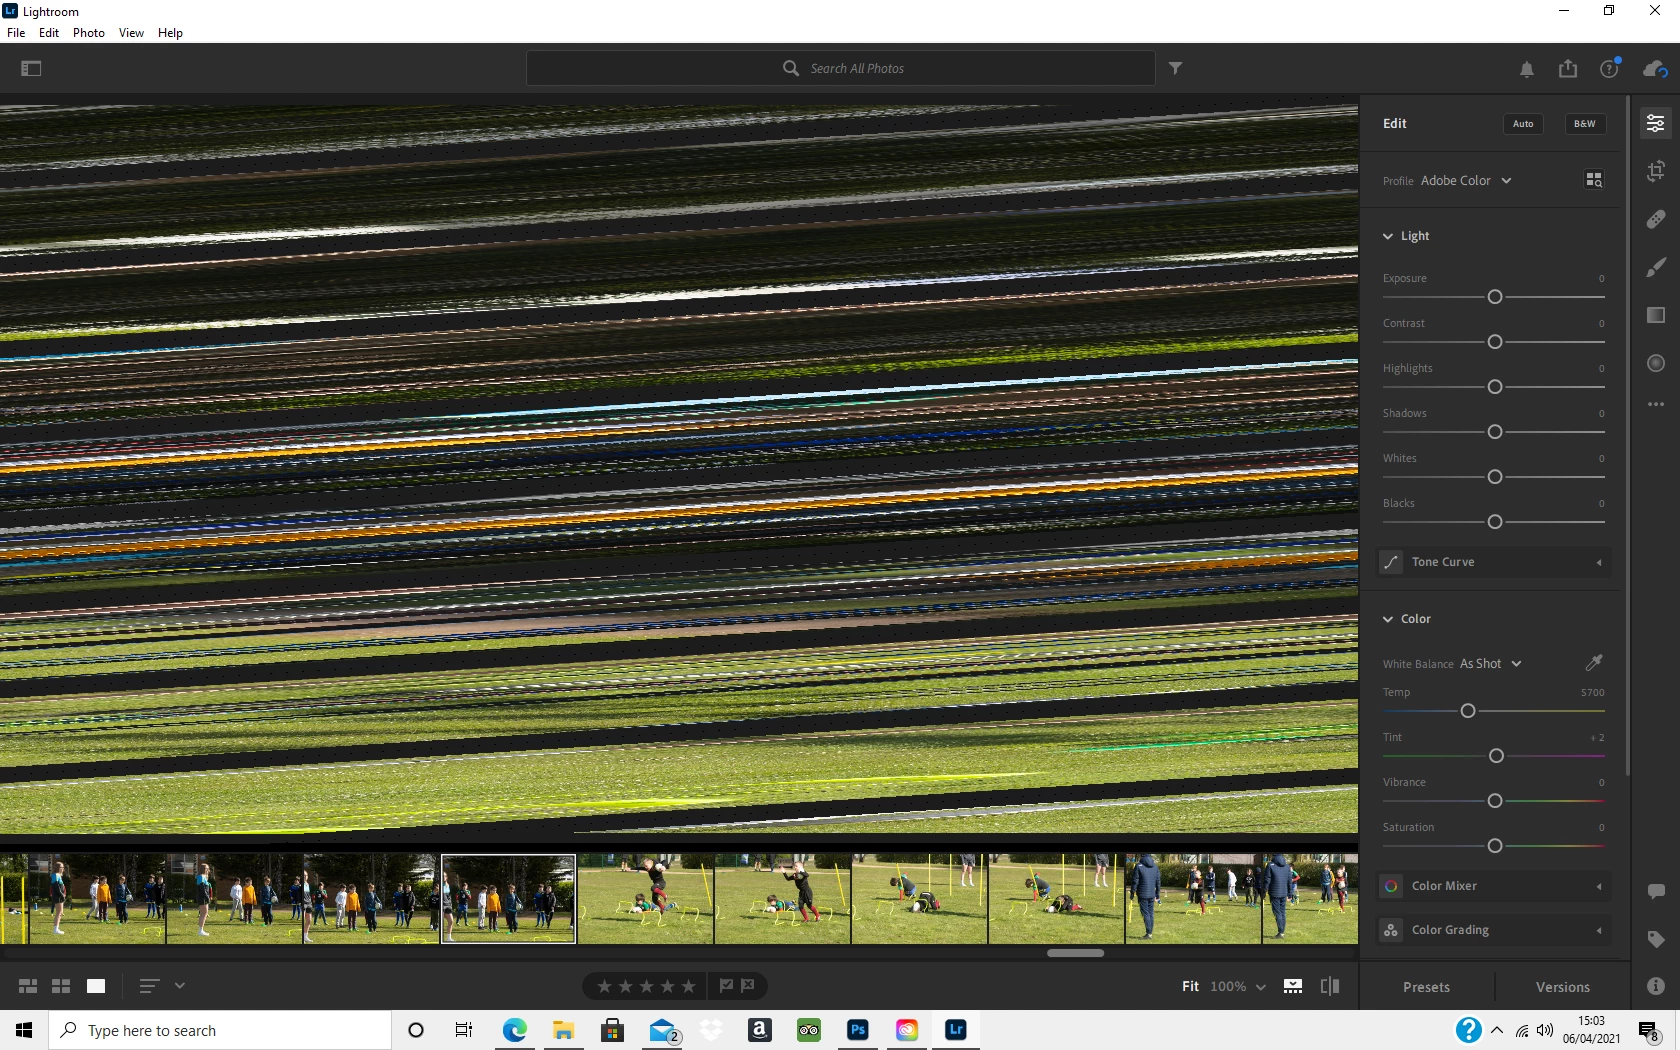Screen dimensions: 1680x1050
Task: Select the Edit sliders panel icon
Action: click(1656, 123)
